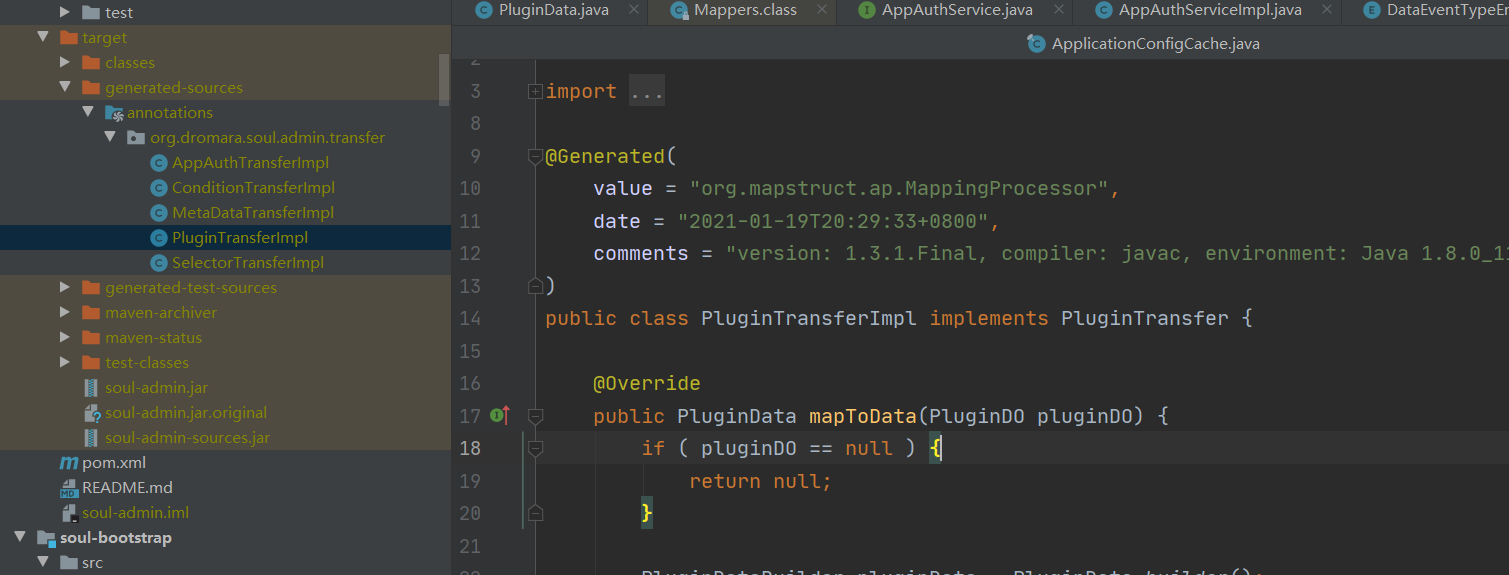The width and height of the screenshot is (1509, 575).
Task: Click the soul-admin-sources.jar archive icon
Action: [x=92, y=437]
